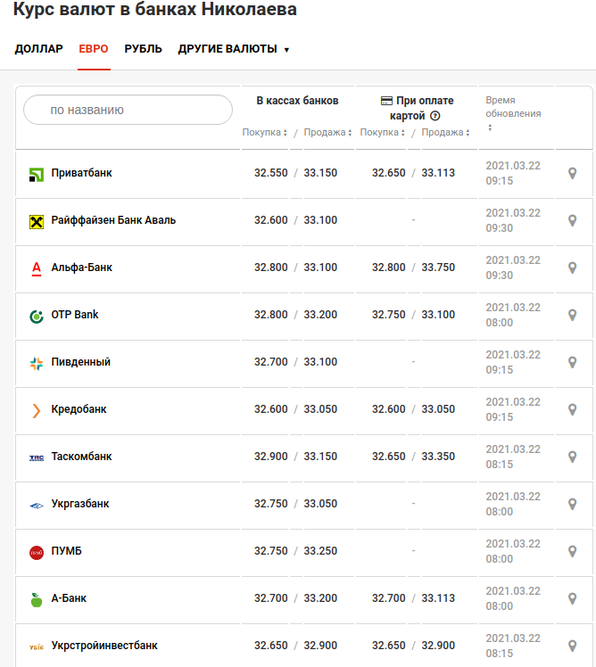Sort by Время обновления column
Viewport: 596px width, 667px height.
pyautogui.click(x=513, y=113)
